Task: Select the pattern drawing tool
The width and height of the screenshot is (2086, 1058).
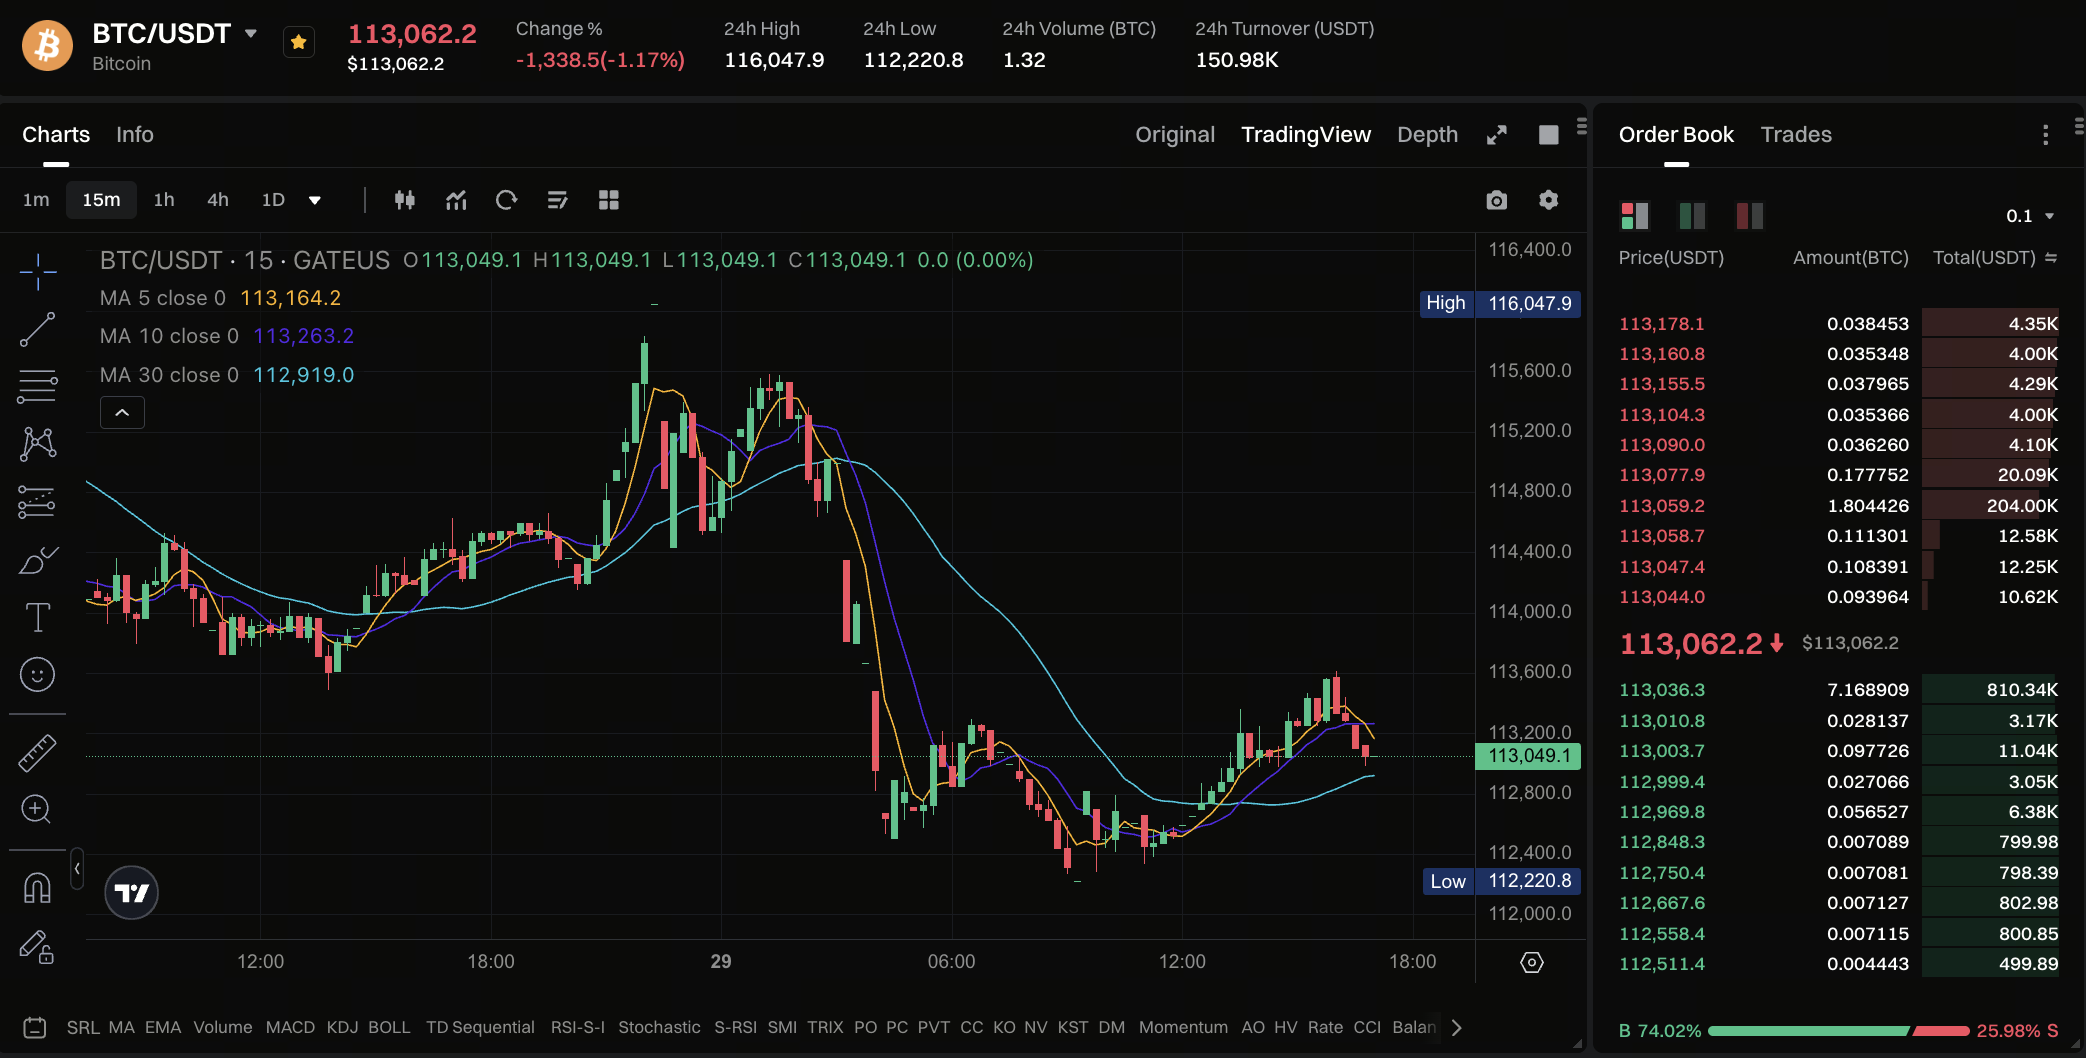Action: 37,444
